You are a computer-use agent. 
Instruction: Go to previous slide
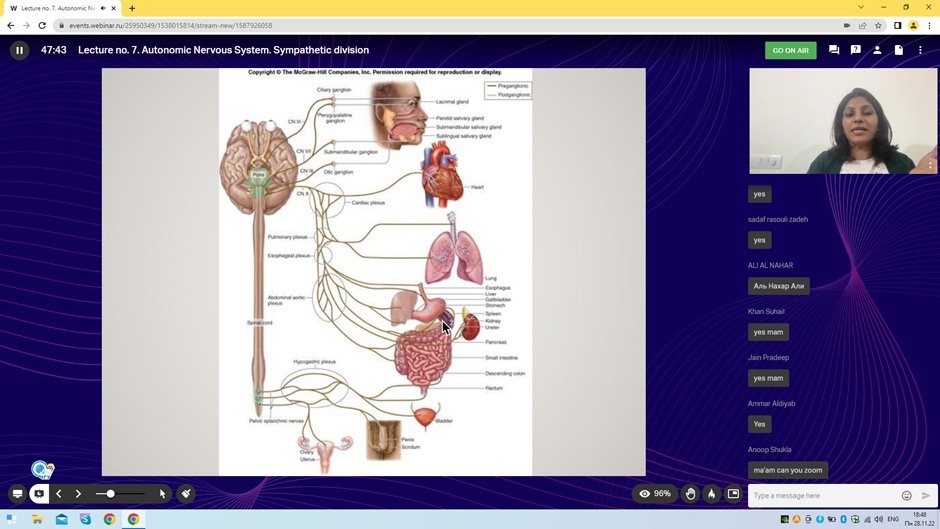tap(59, 494)
